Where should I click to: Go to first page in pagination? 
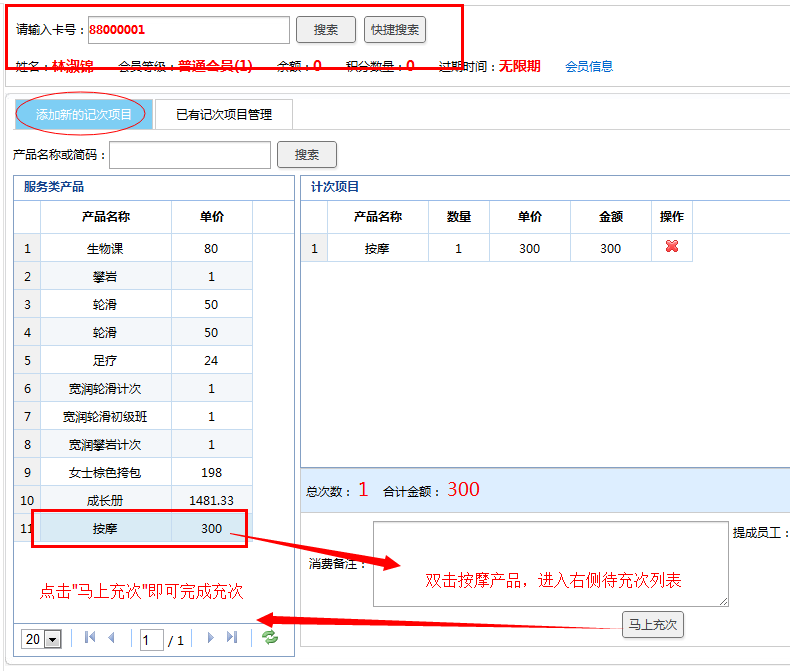pos(90,638)
